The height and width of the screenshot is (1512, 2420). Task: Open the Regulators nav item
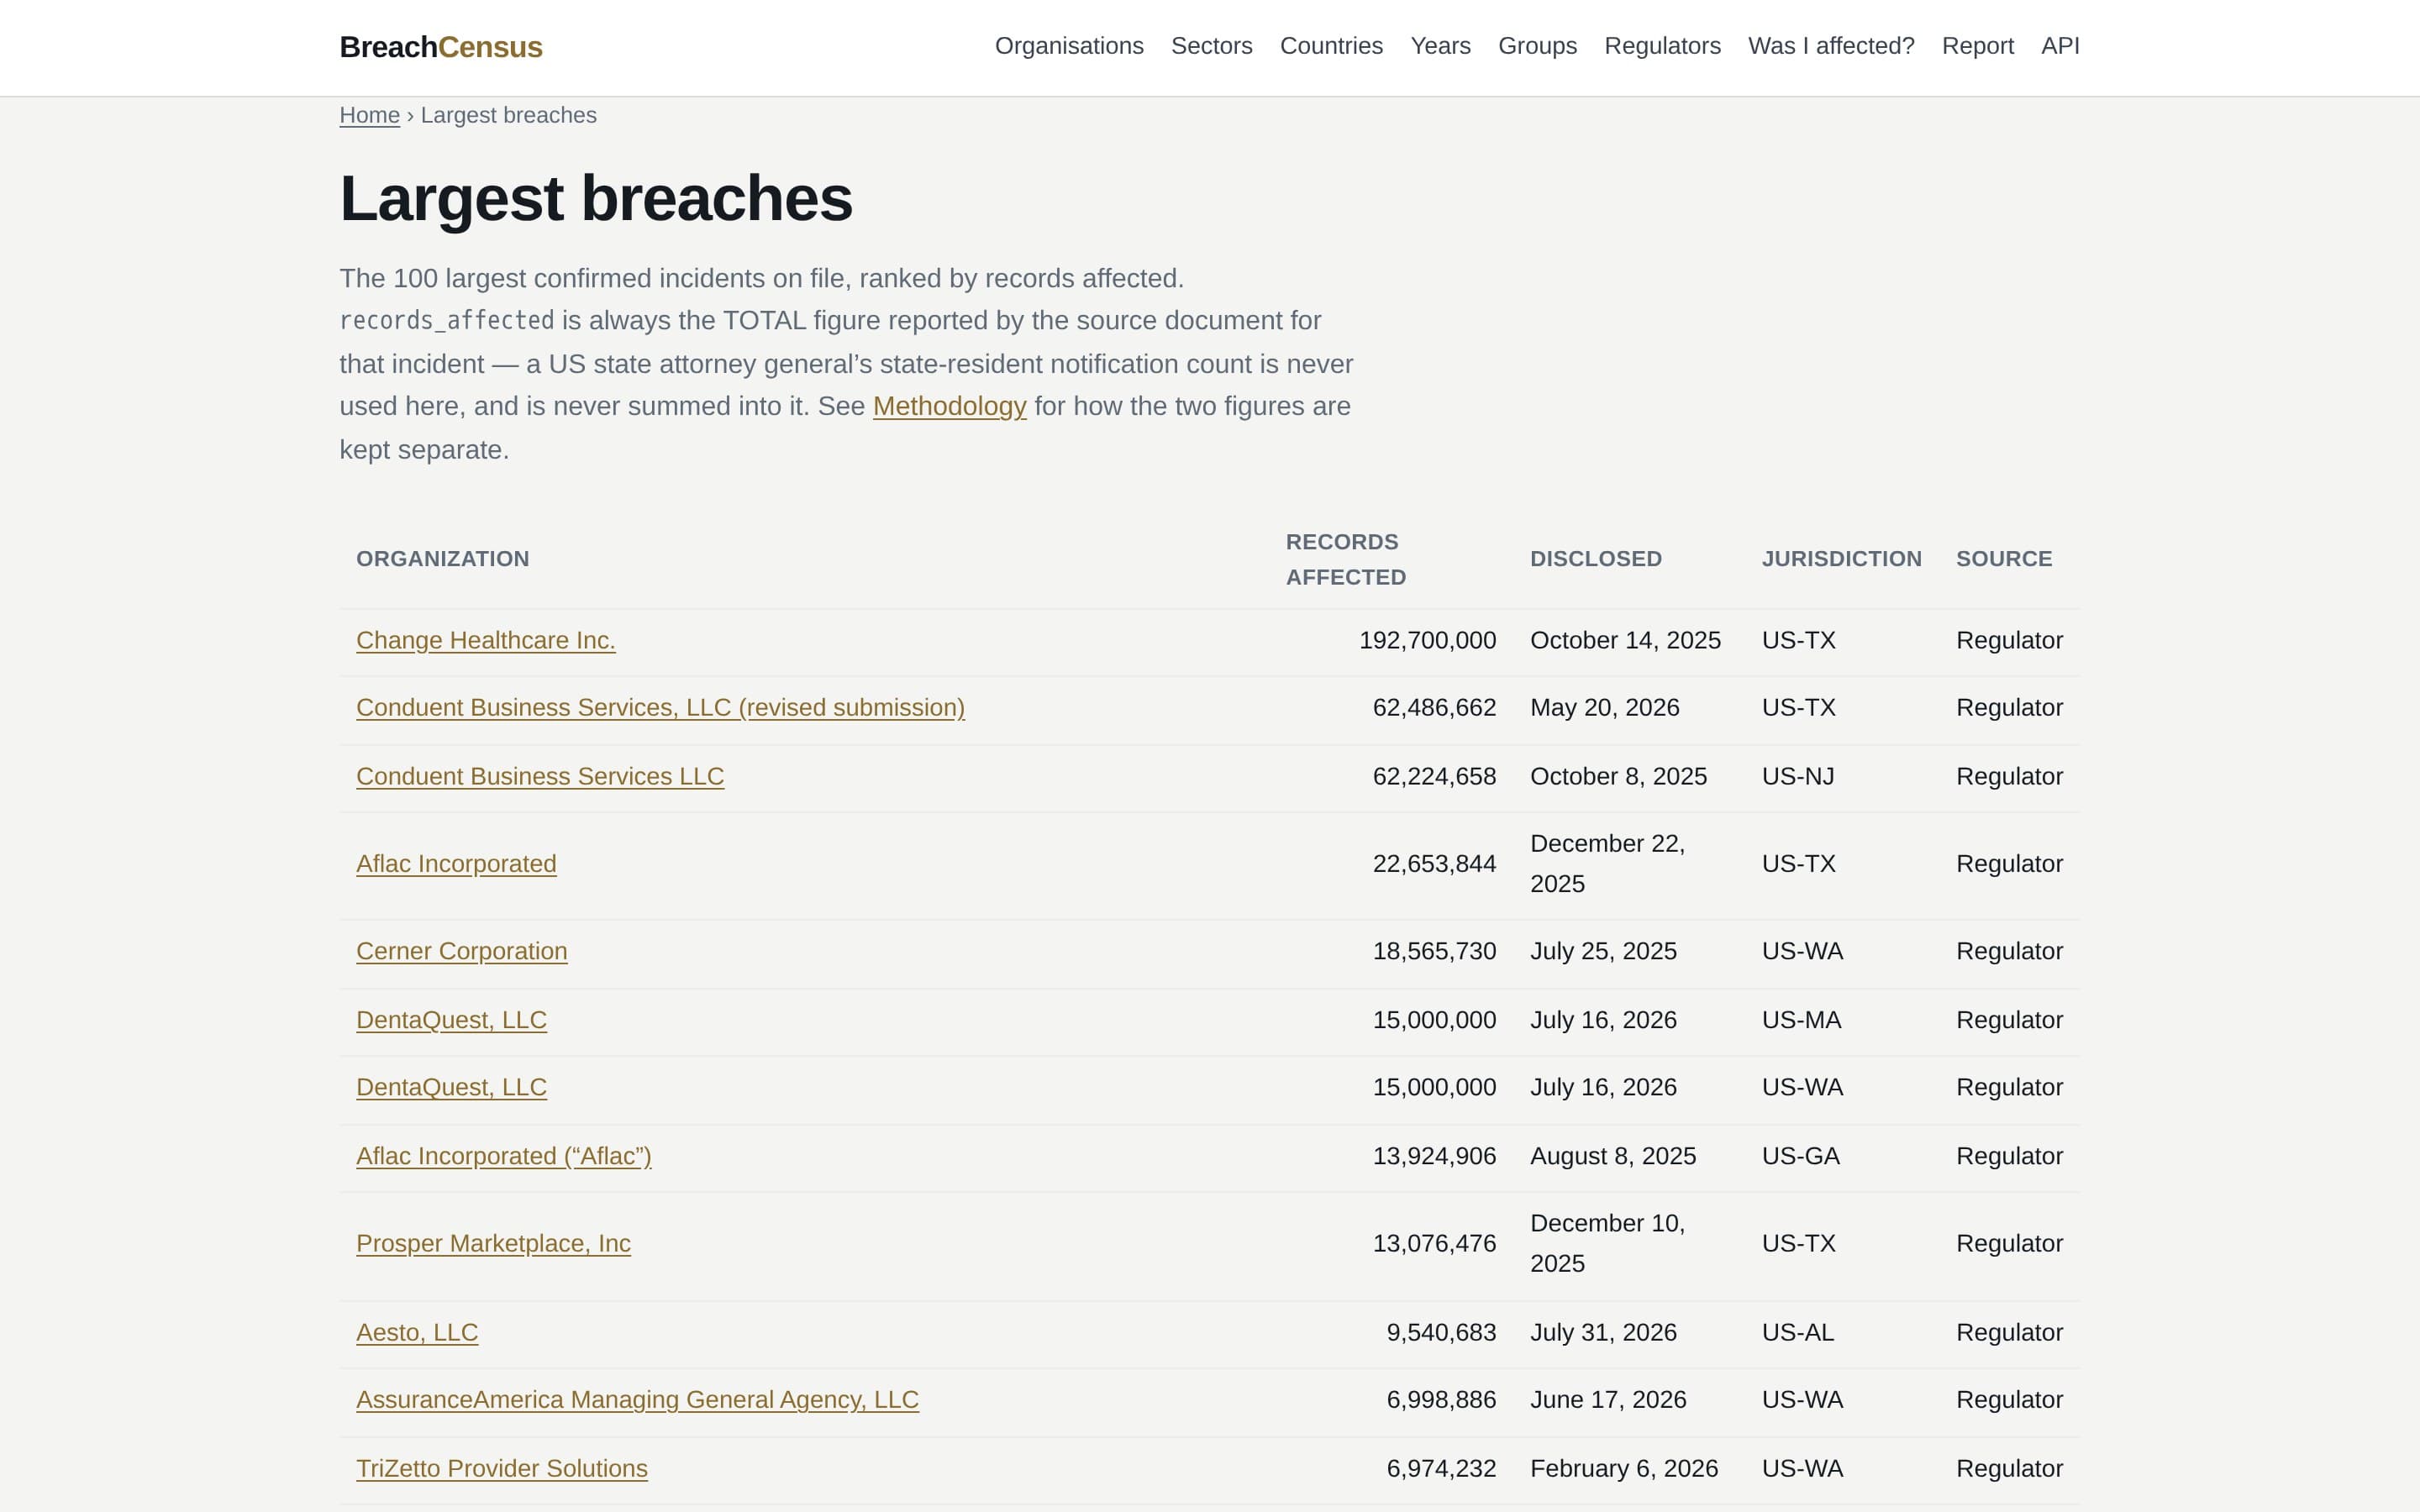[1662, 46]
